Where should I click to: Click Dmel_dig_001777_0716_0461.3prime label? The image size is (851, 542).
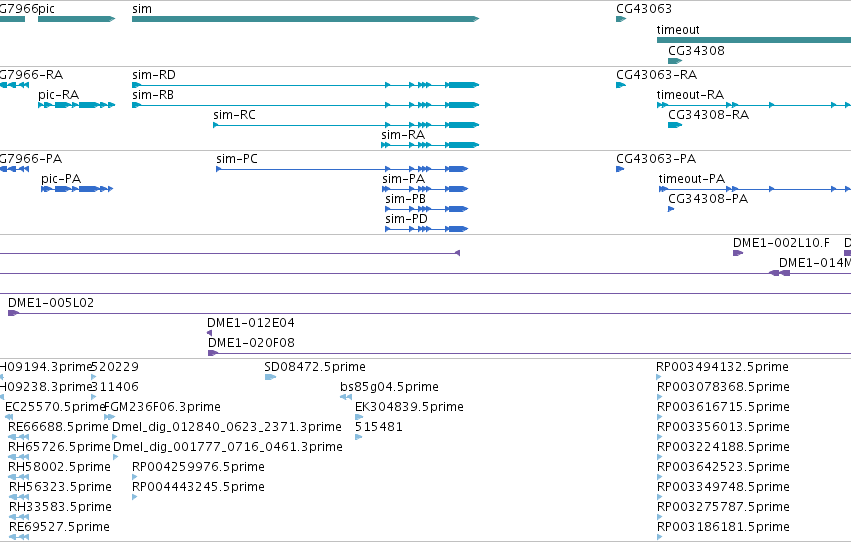point(228,447)
